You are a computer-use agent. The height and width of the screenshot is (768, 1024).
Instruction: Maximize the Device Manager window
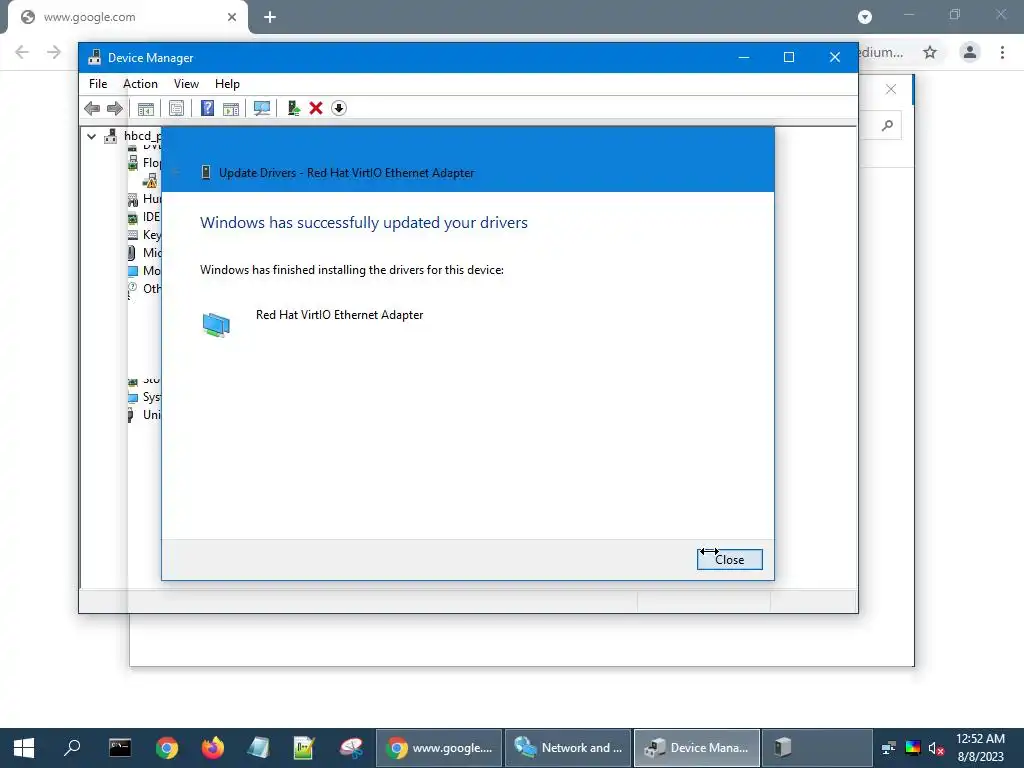(x=789, y=57)
